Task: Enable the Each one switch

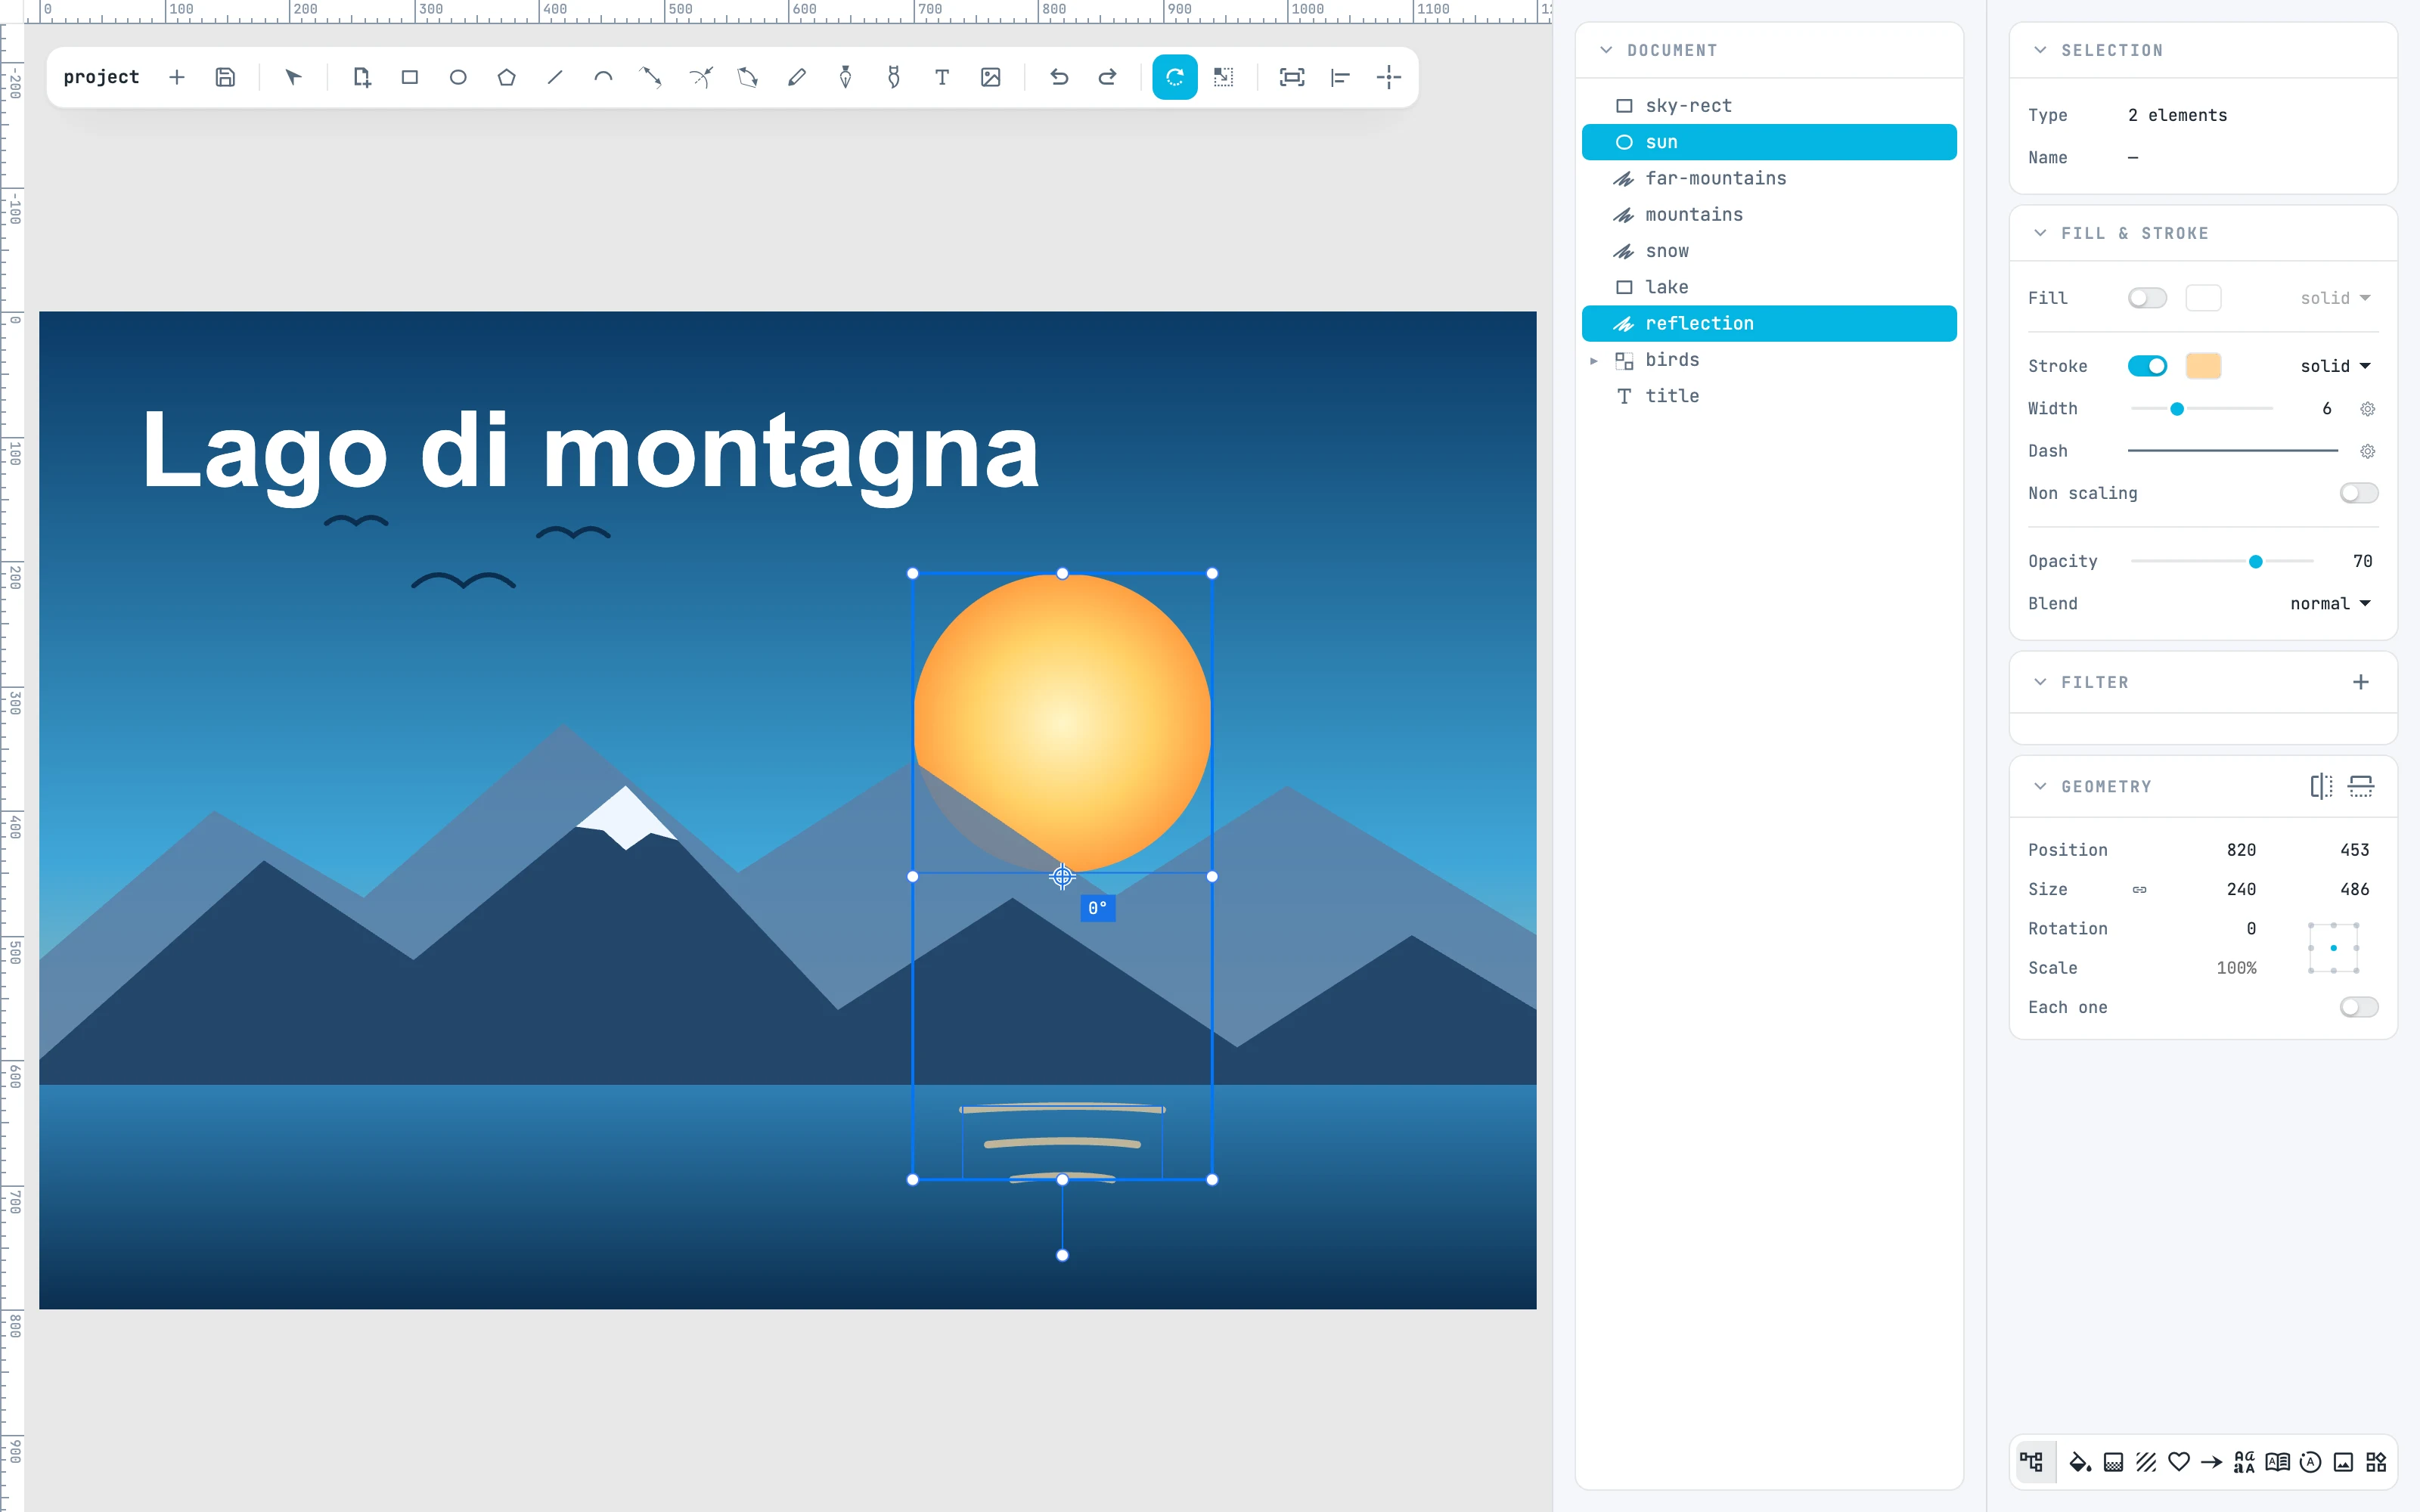Action: (2359, 1007)
